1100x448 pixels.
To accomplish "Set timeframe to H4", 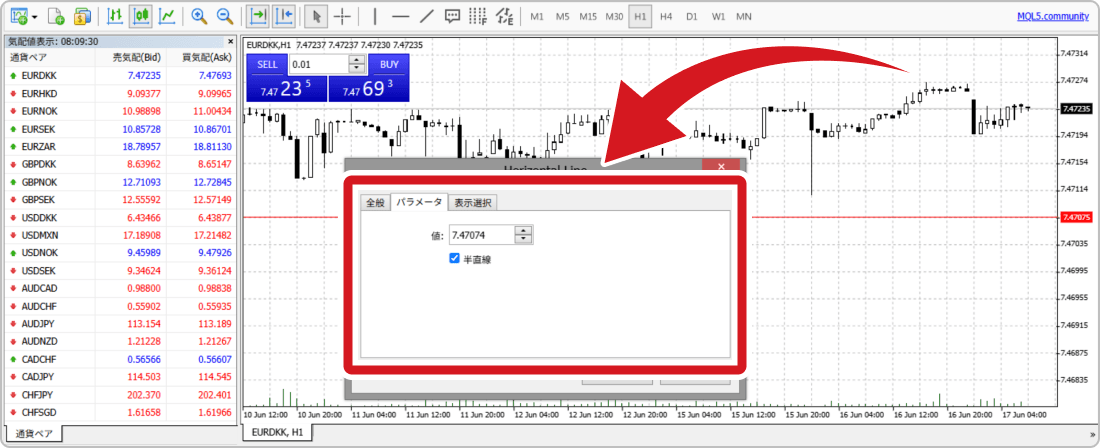I will [666, 15].
